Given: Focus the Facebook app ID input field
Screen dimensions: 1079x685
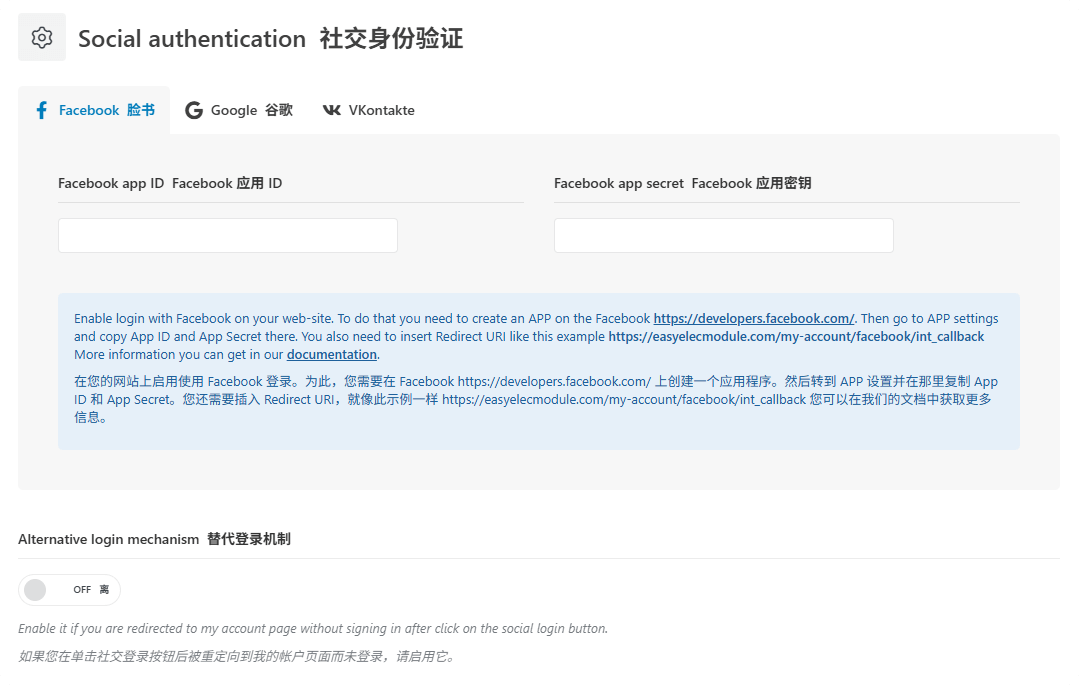Looking at the screenshot, I should point(228,235).
